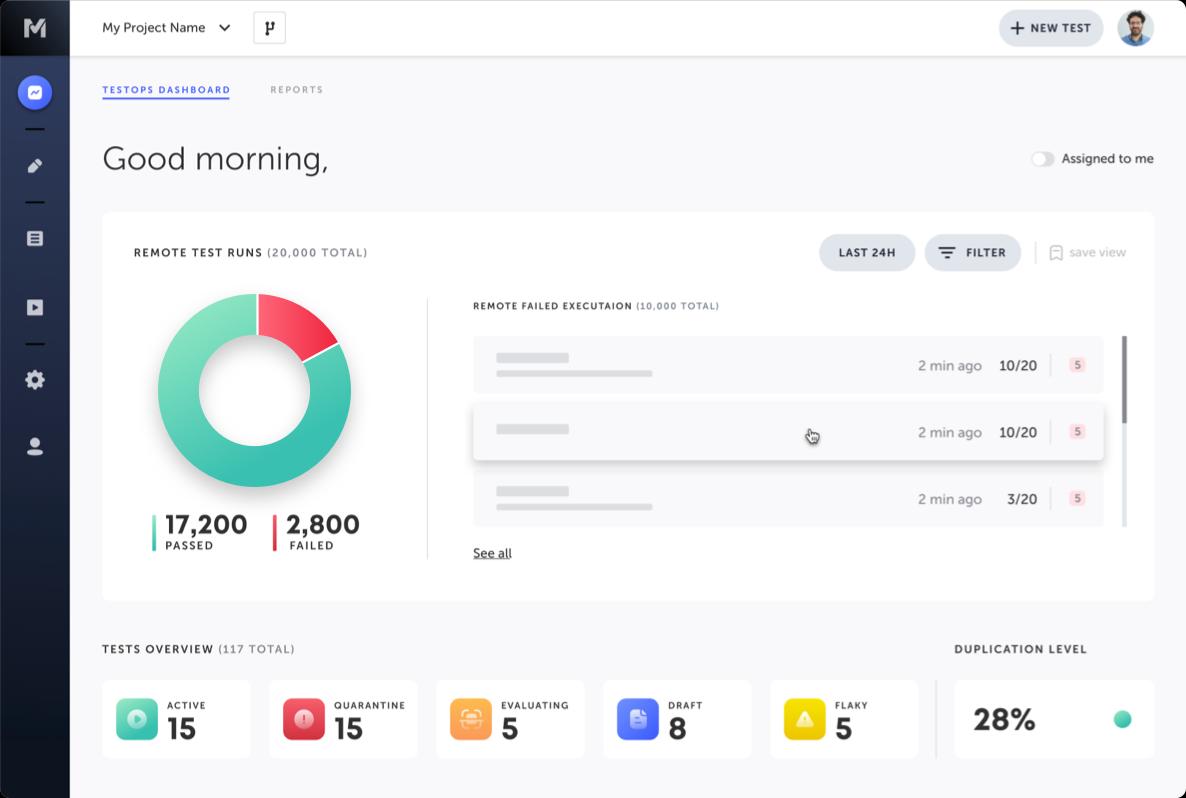Open the pencil edit icon in sidebar
The image size is (1186, 798).
(x=35, y=166)
